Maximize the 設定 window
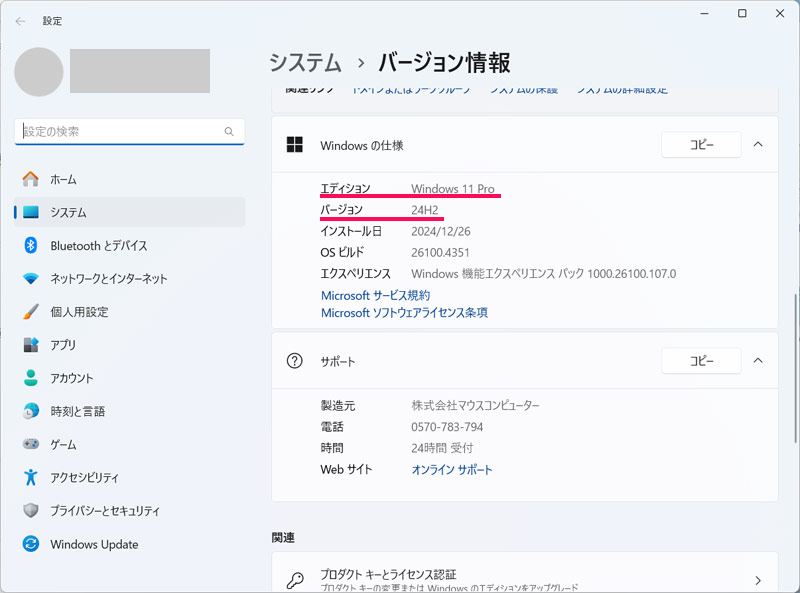Image resolution: width=800 pixels, height=593 pixels. (x=742, y=13)
